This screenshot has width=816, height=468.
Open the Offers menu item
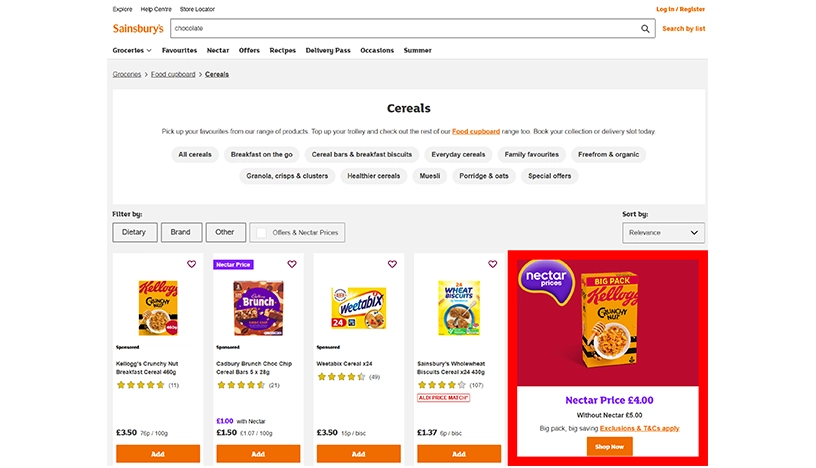tap(249, 50)
